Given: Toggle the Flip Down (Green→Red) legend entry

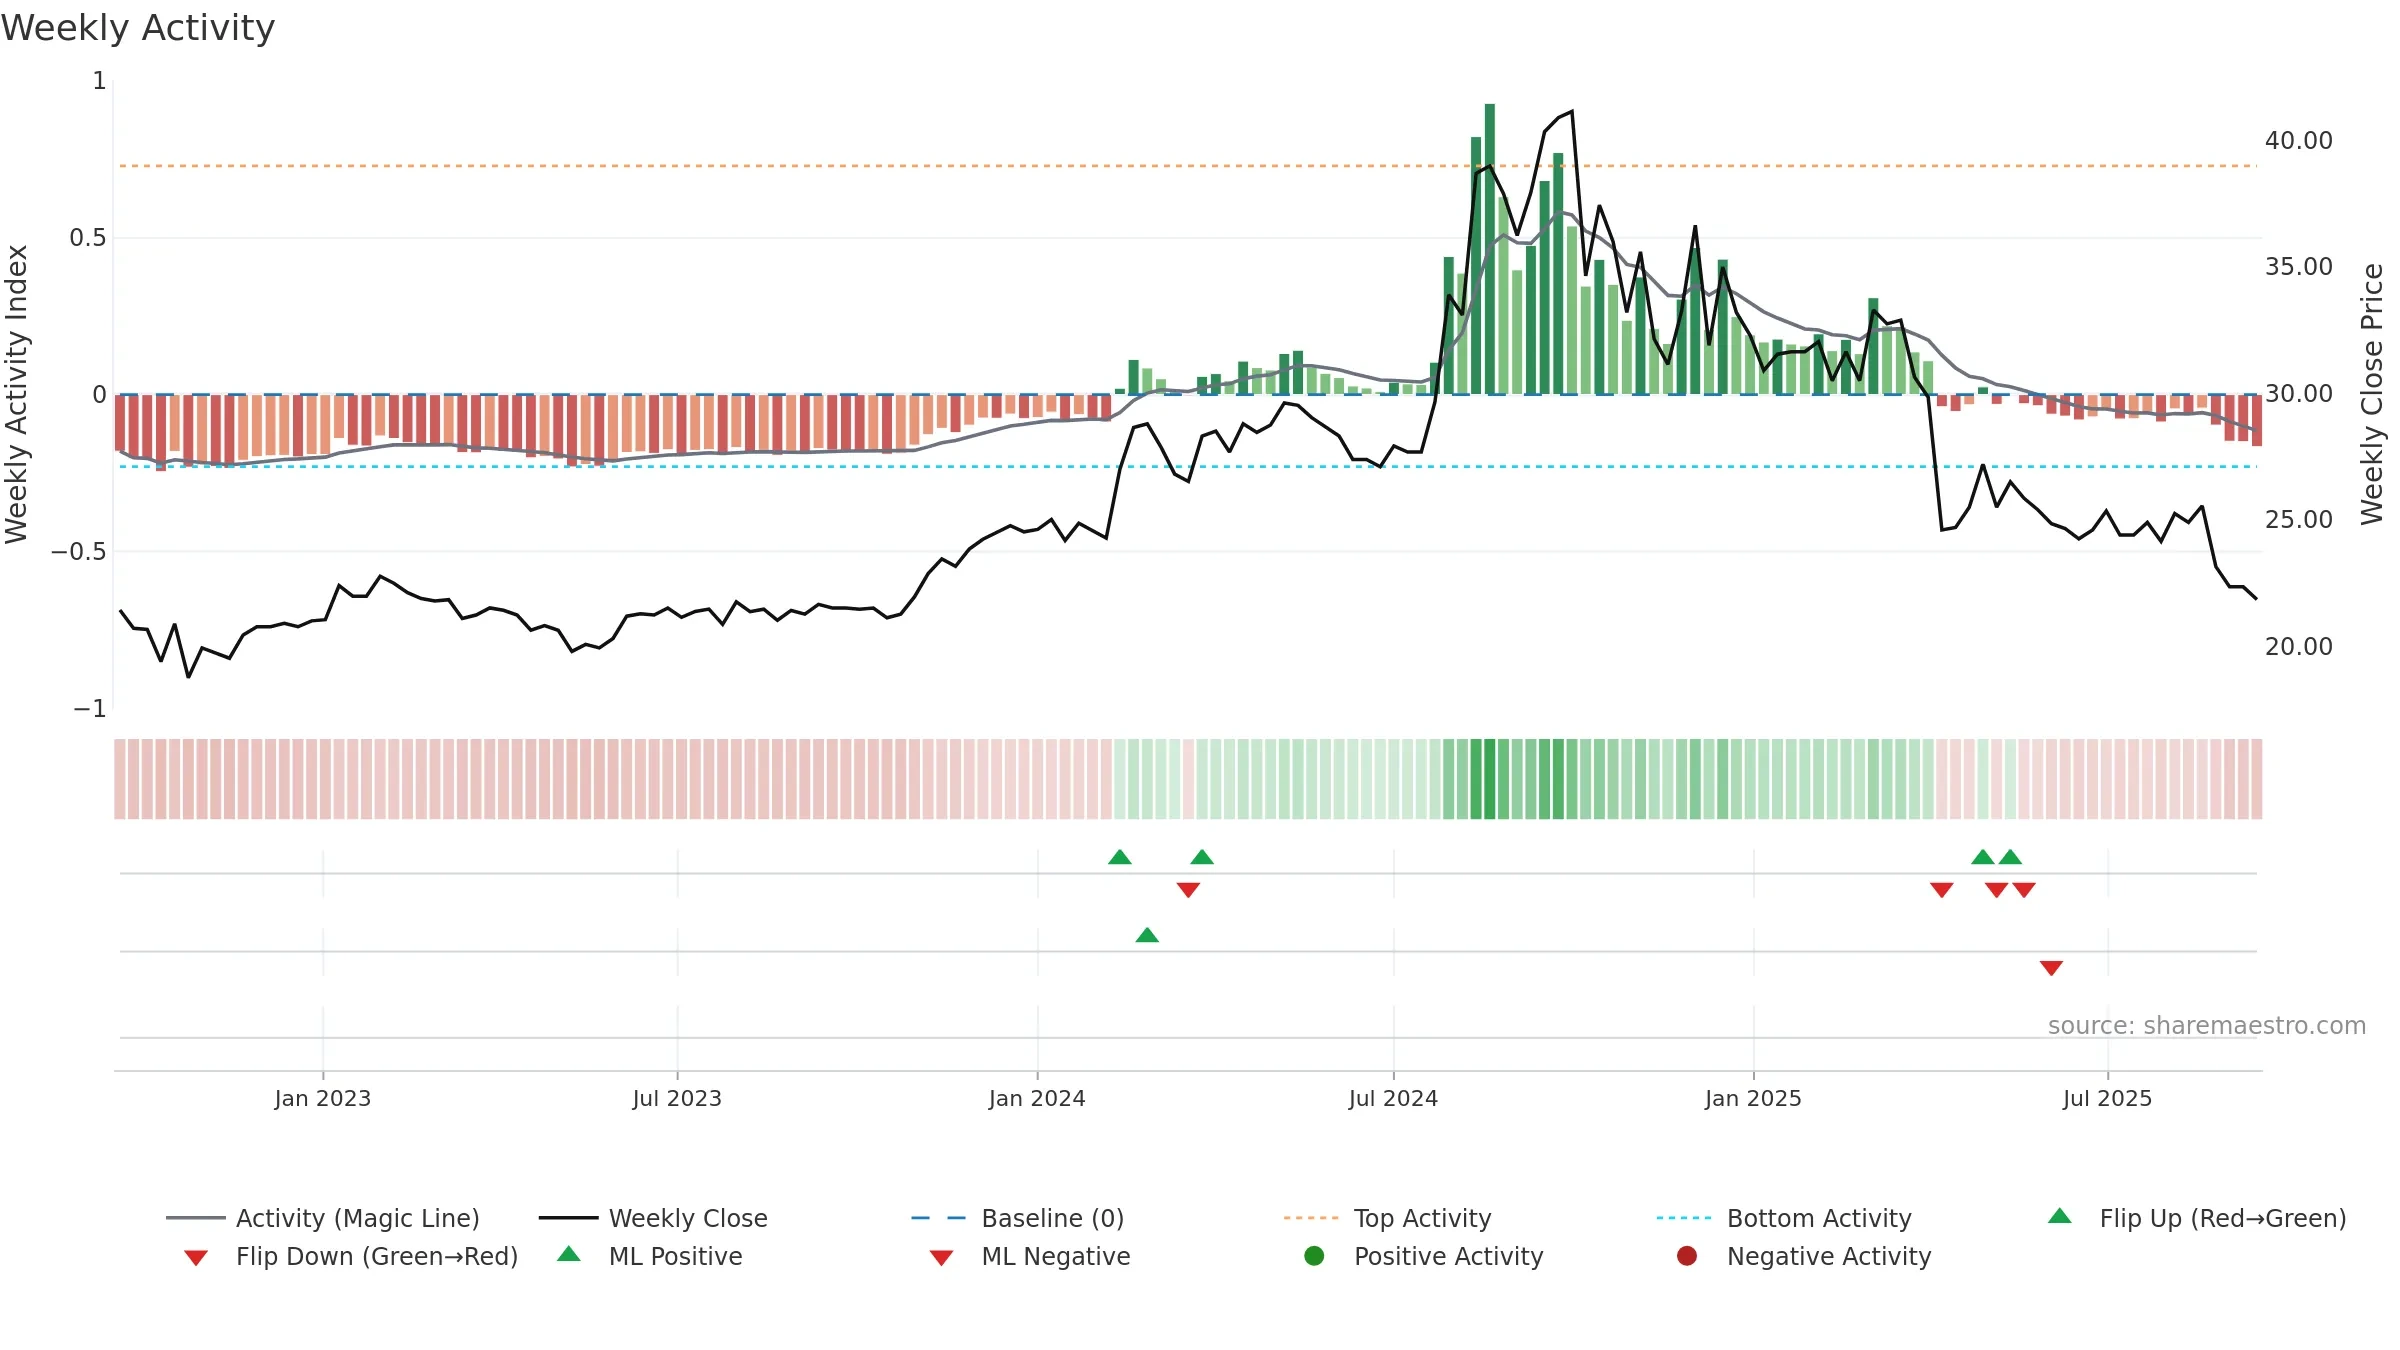Looking at the screenshot, I should pyautogui.click(x=351, y=1256).
